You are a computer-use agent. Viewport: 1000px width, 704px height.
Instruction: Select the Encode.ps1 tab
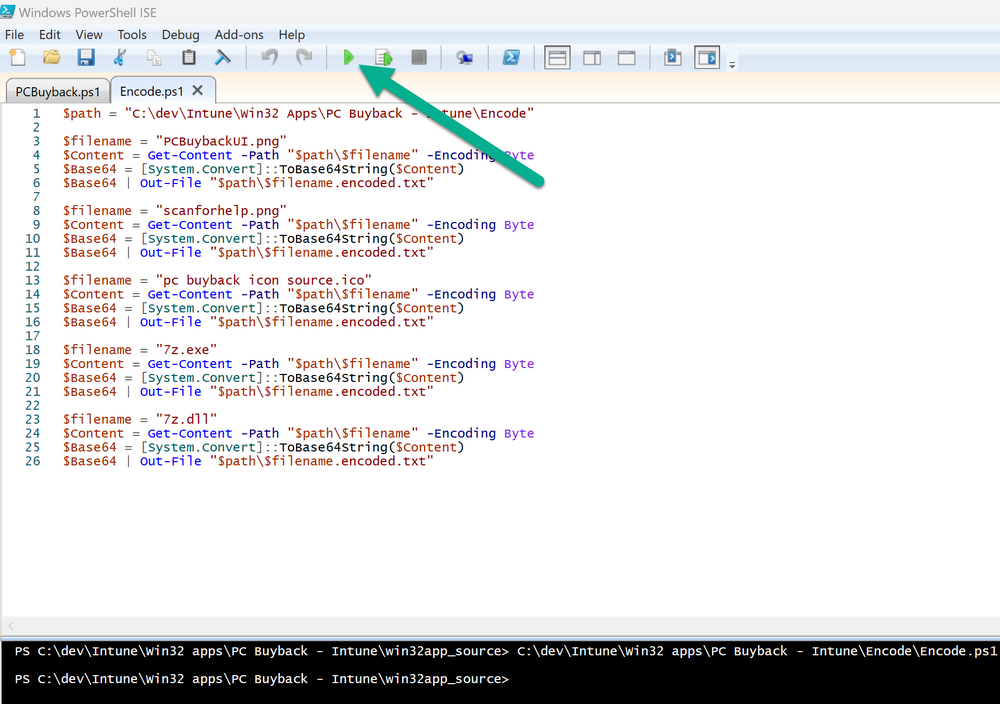[x=152, y=91]
